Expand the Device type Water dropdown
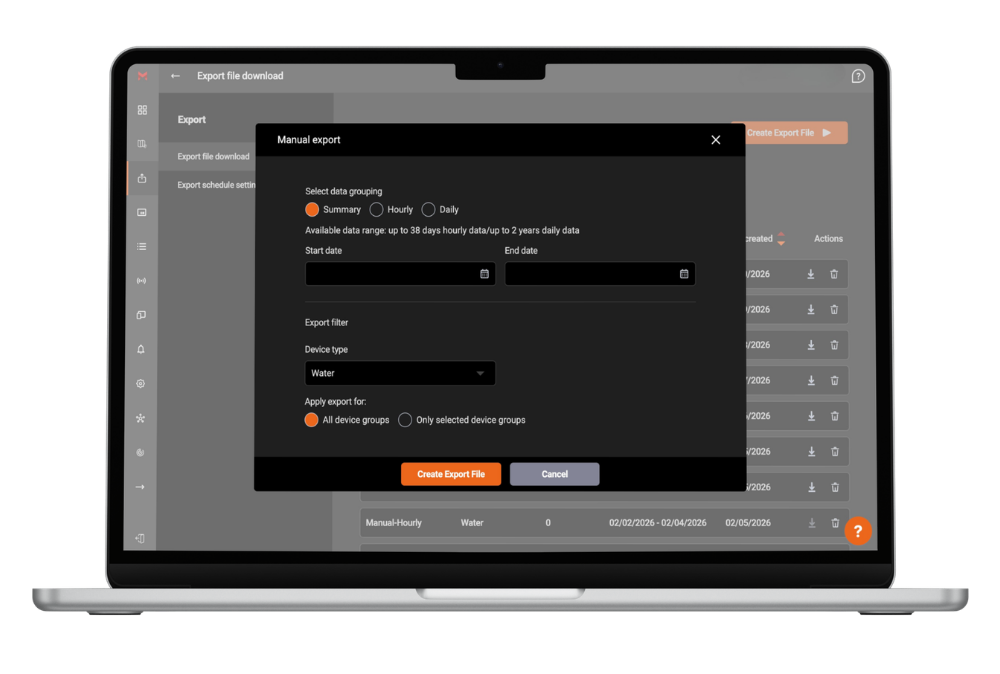Image resolution: width=1000 pixels, height=674 pixels. coord(399,373)
